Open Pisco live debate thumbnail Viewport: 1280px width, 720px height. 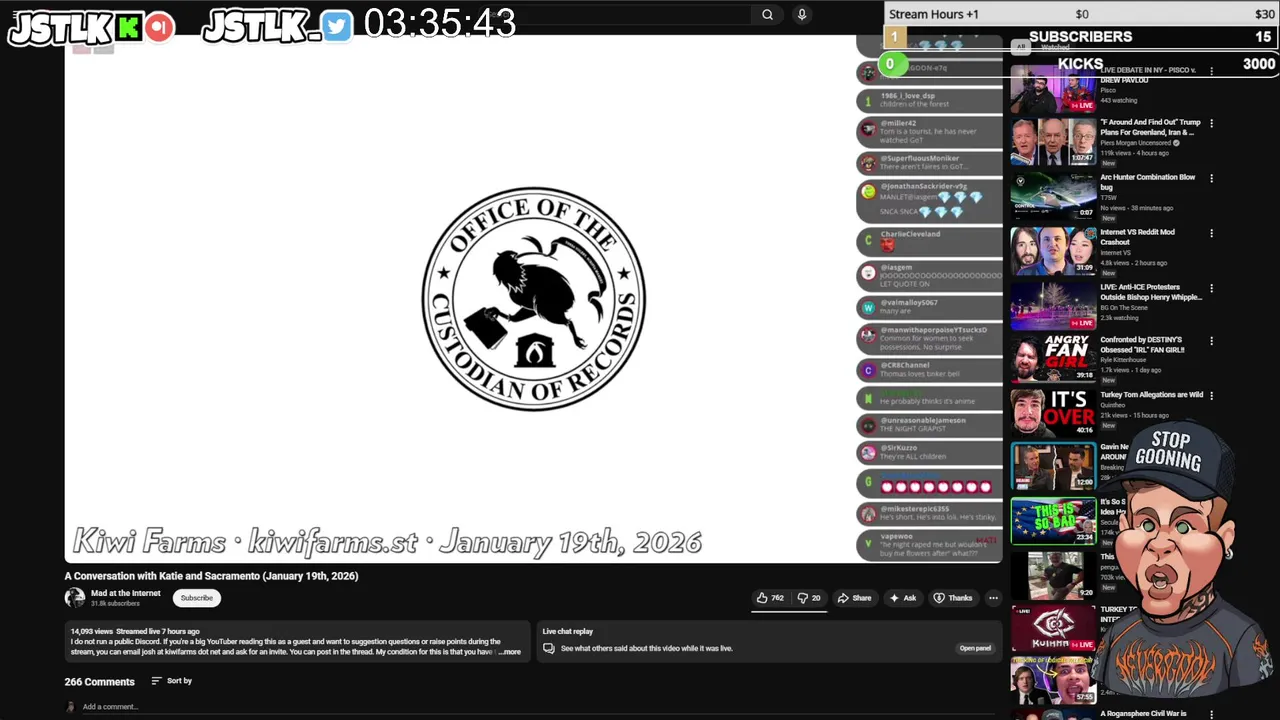(1053, 89)
